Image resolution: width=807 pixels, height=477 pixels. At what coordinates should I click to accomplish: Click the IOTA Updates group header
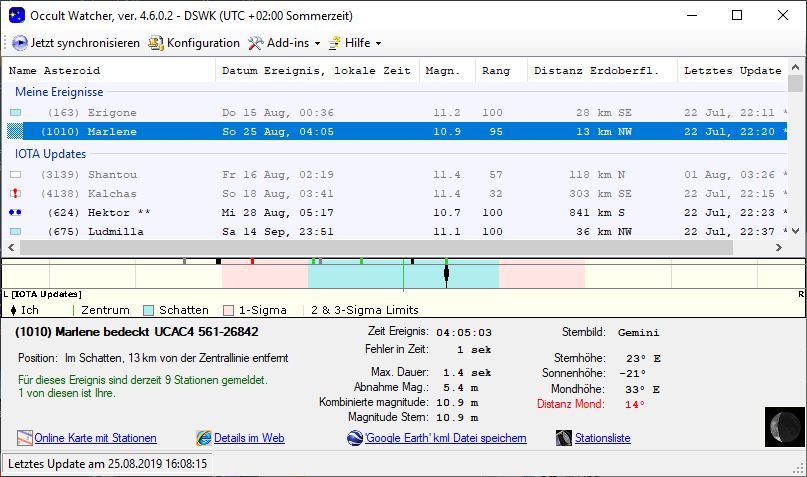pos(50,154)
